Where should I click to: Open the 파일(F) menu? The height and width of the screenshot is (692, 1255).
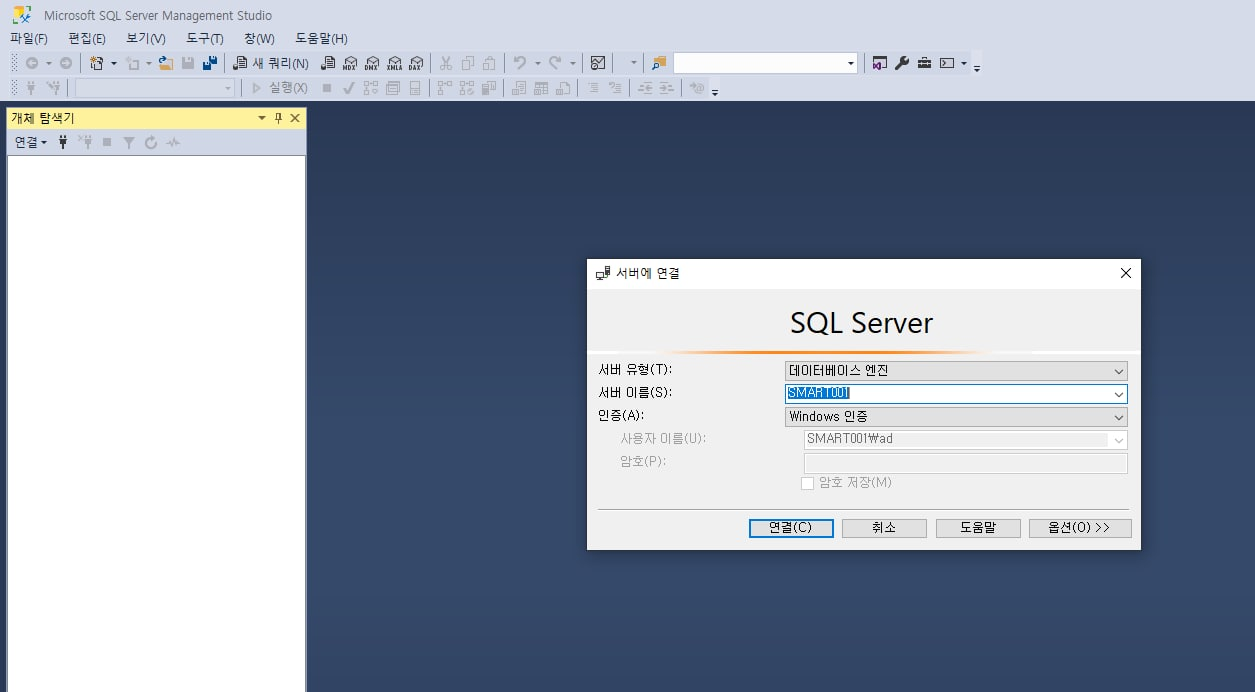29,38
